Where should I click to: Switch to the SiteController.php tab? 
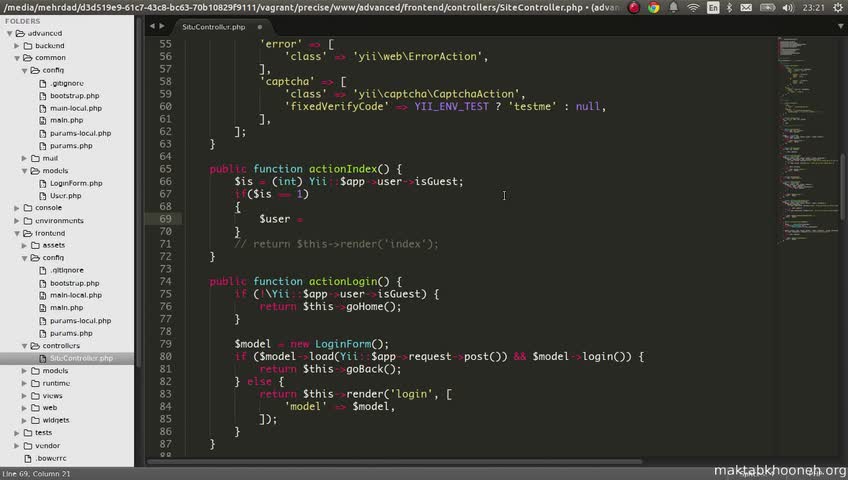coord(214,27)
